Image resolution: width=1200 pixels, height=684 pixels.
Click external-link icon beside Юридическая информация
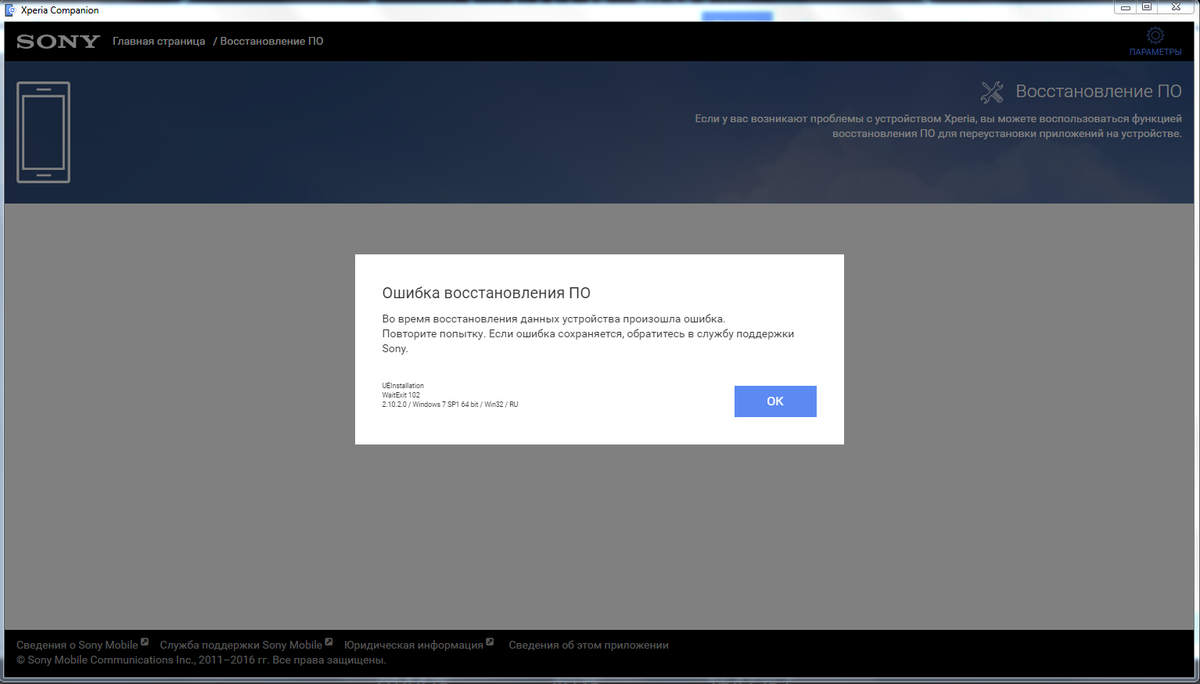pyautogui.click(x=490, y=643)
